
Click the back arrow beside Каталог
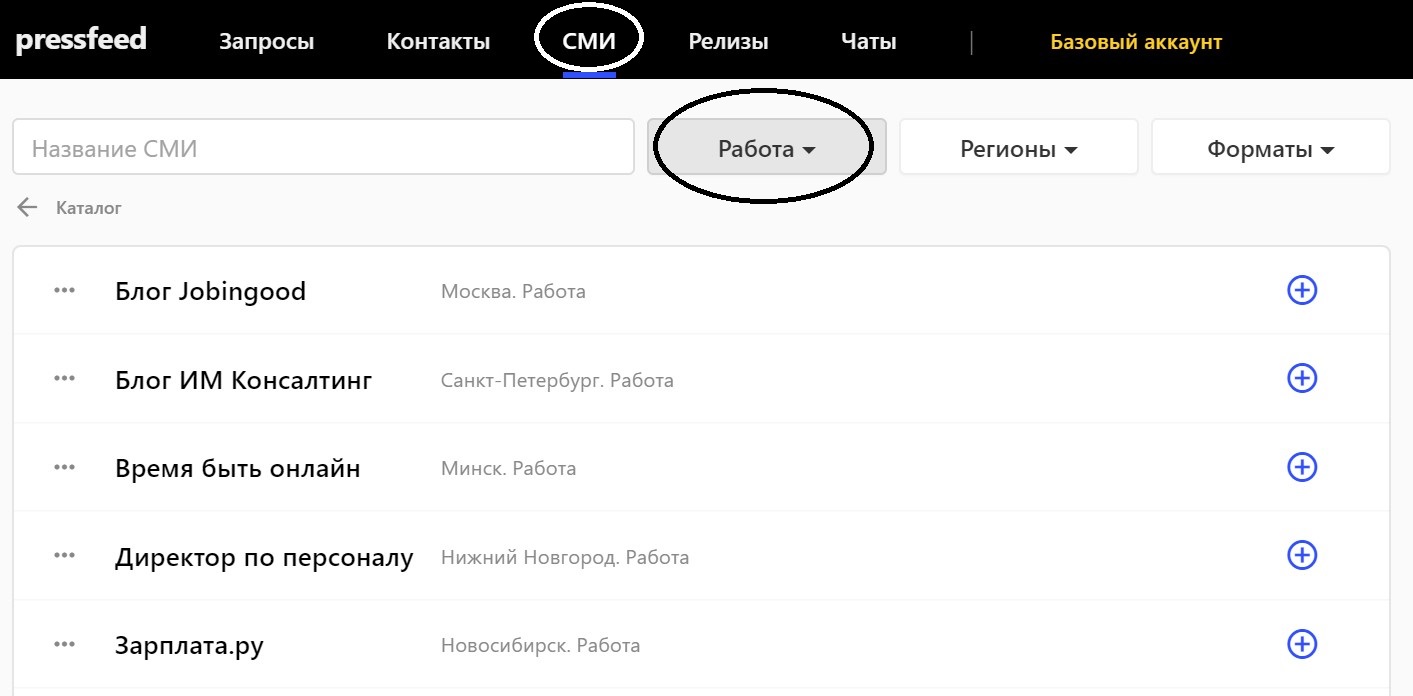click(x=27, y=208)
